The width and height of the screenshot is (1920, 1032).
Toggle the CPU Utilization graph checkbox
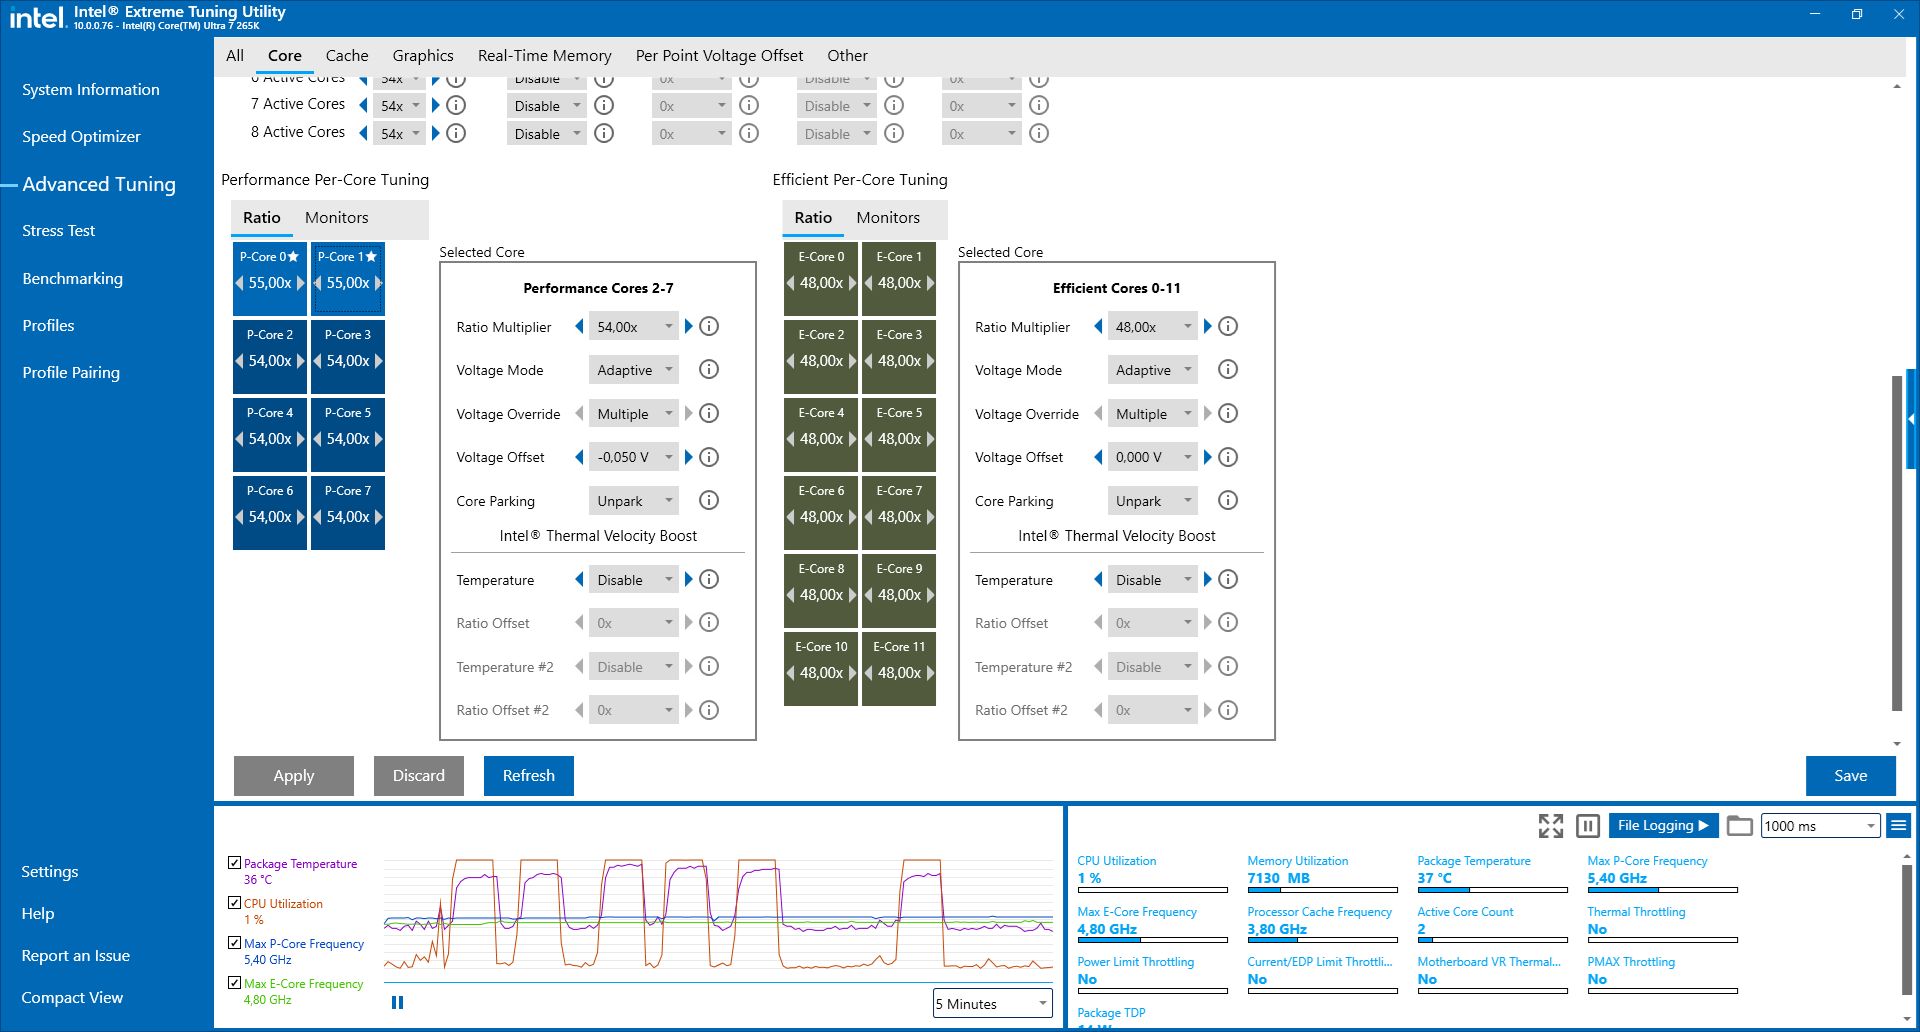pos(234,902)
